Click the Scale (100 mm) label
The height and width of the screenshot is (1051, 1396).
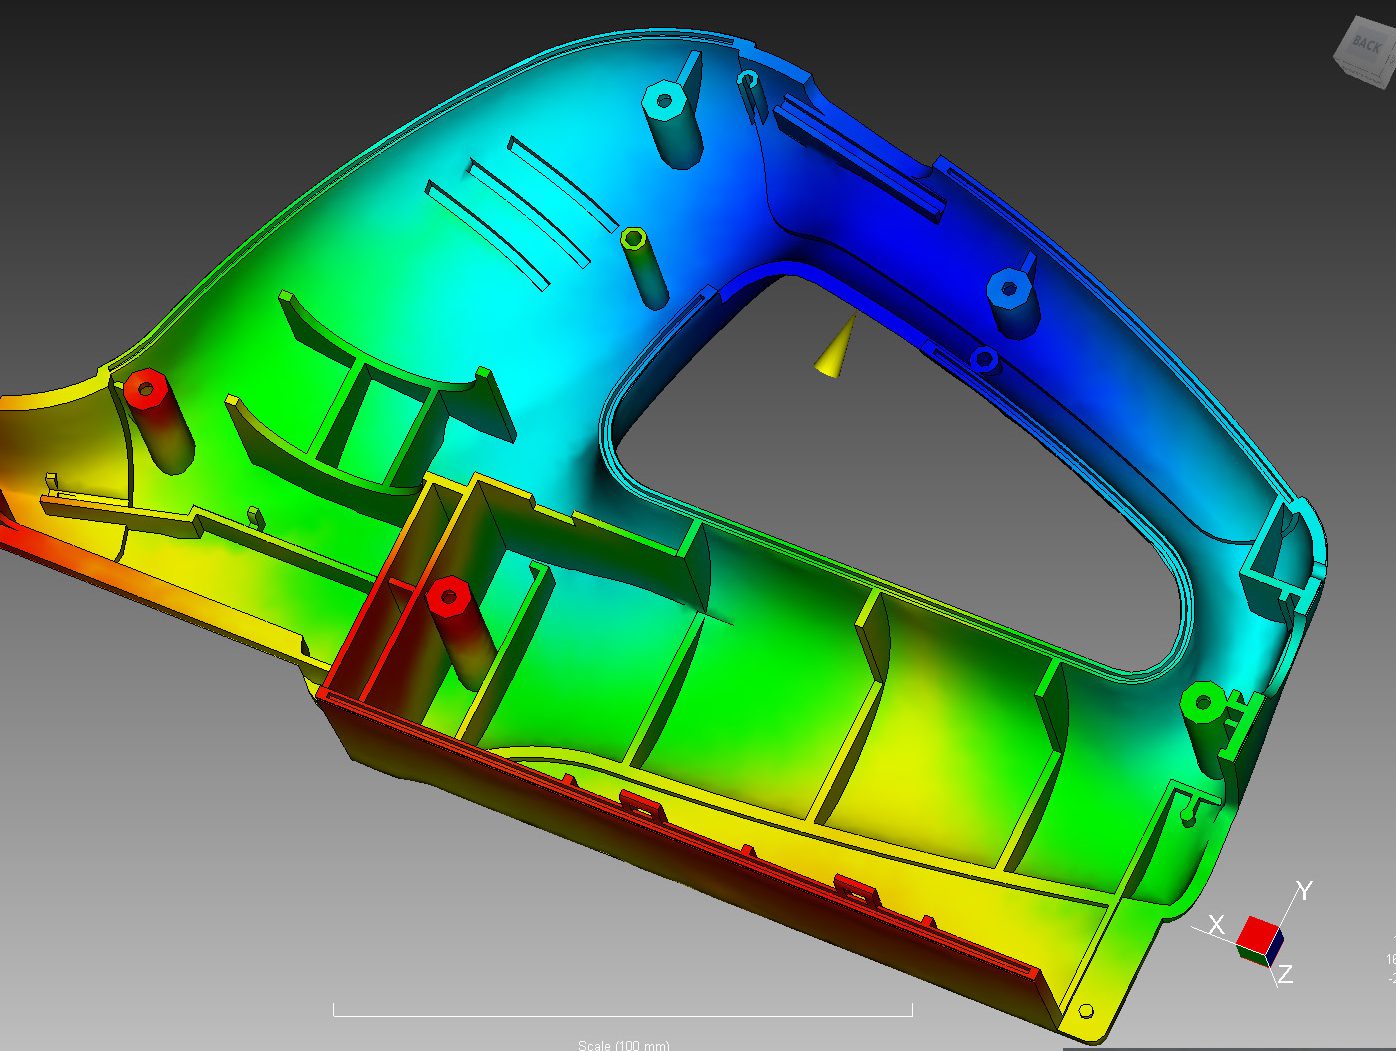pos(623,1045)
